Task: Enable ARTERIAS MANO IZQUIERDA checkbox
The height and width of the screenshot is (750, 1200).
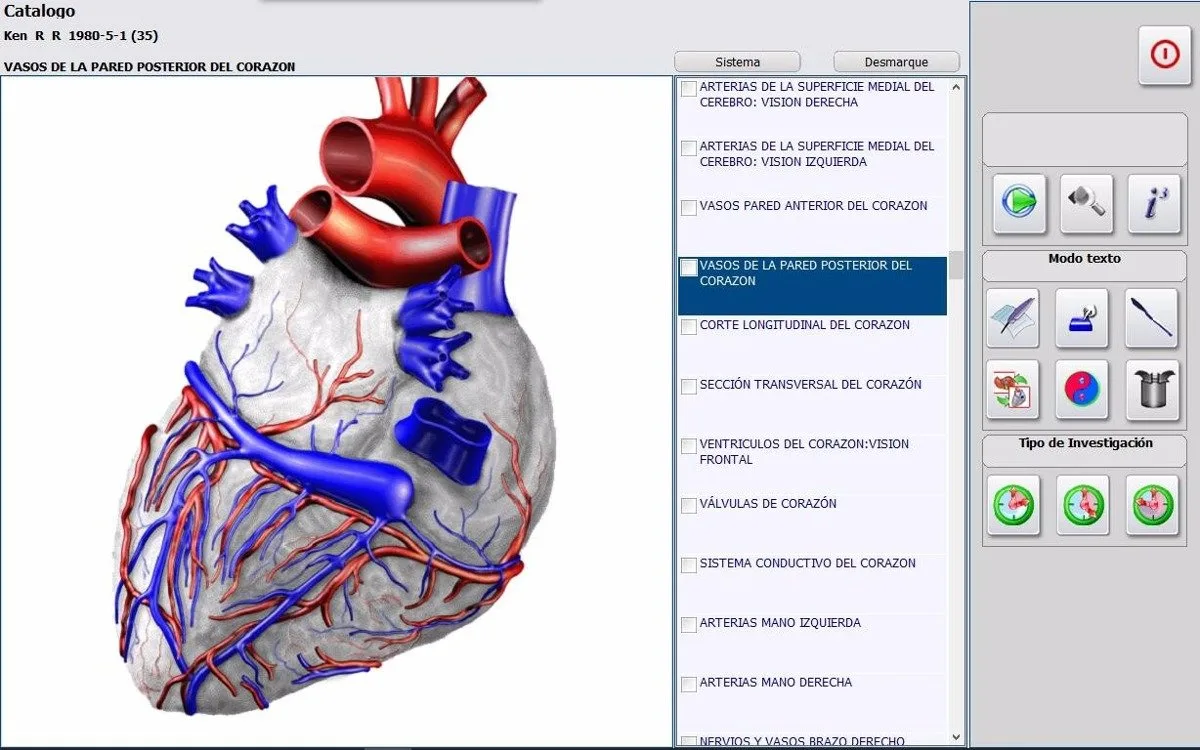Action: (x=689, y=625)
